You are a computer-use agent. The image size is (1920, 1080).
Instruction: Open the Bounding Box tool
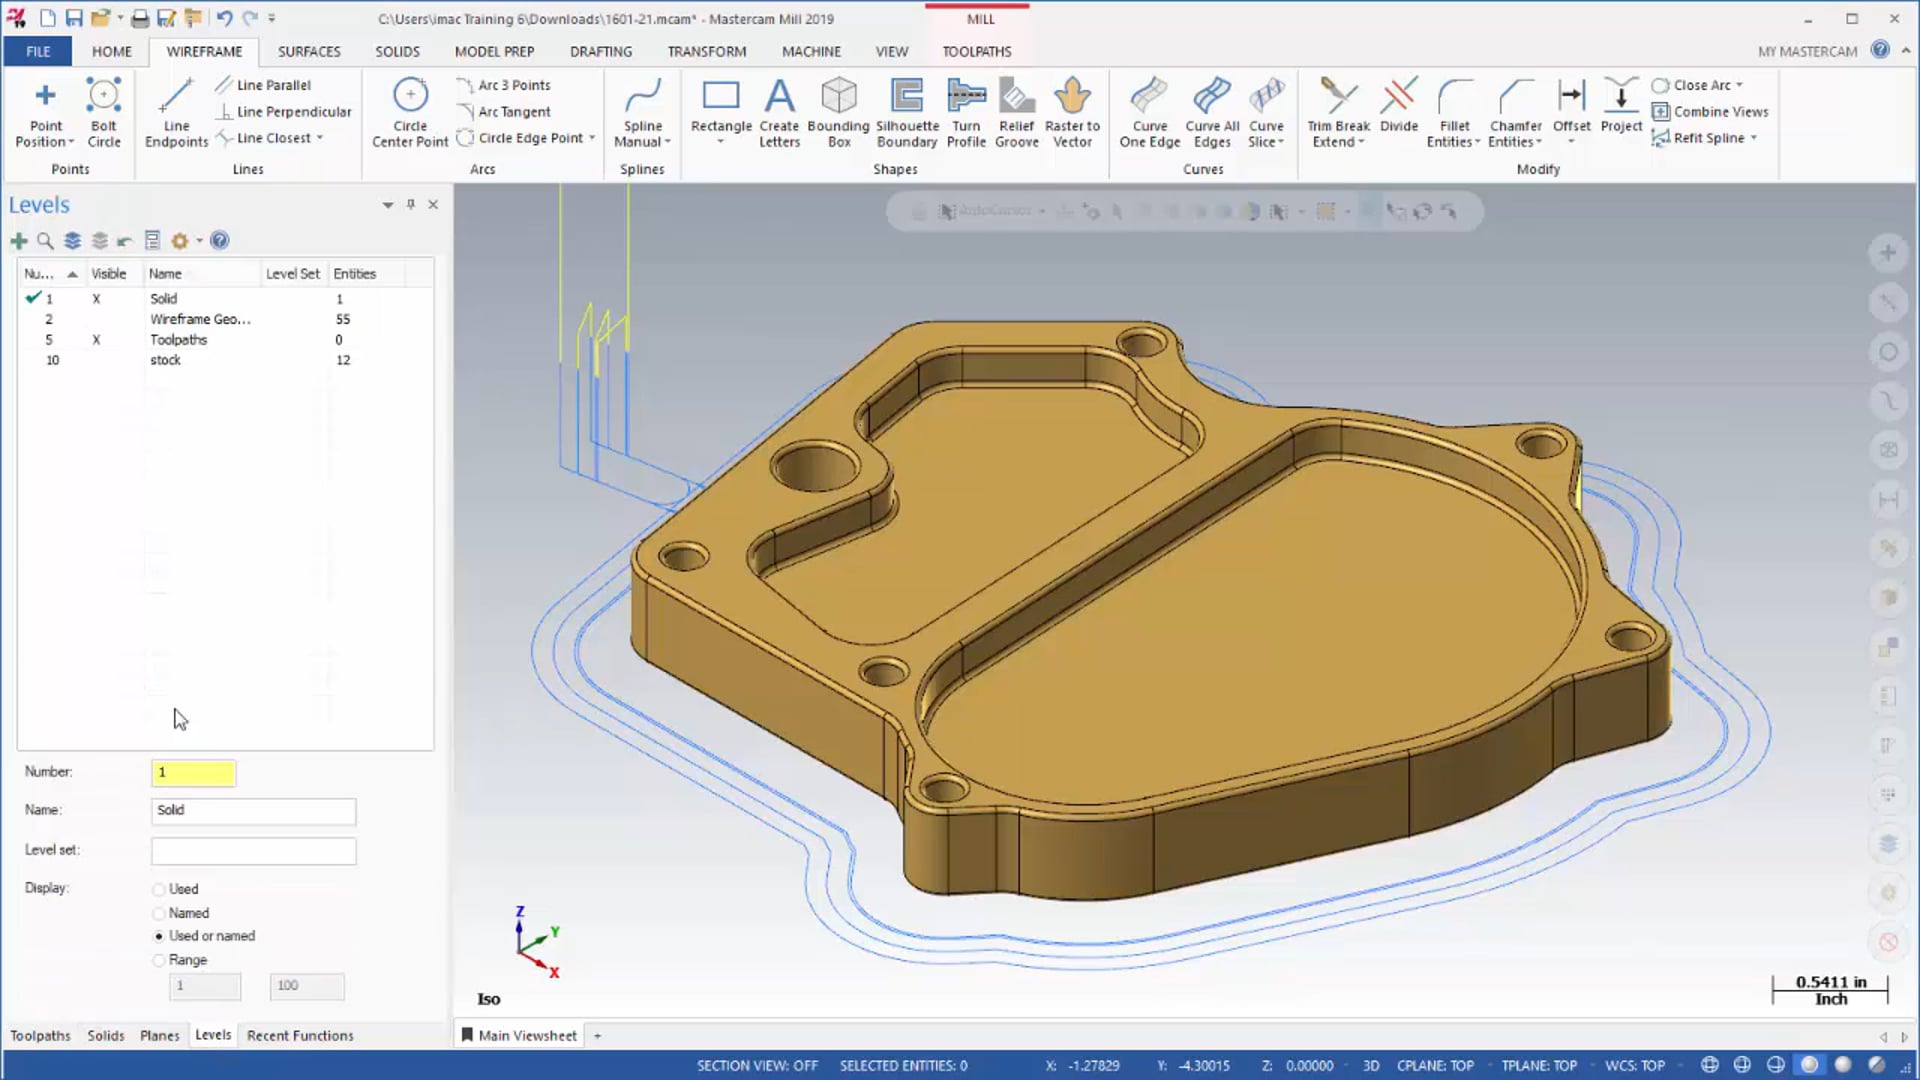[x=838, y=113]
